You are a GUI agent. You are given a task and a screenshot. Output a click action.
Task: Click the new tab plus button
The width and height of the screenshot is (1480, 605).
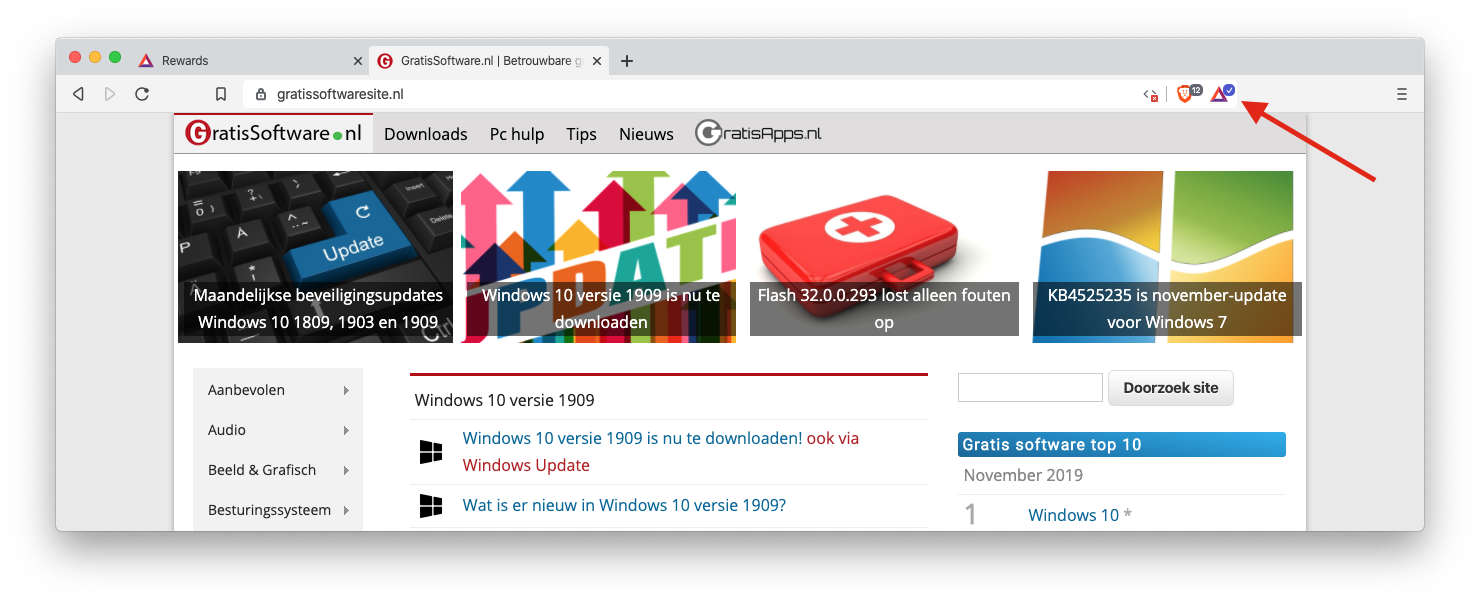coord(627,61)
